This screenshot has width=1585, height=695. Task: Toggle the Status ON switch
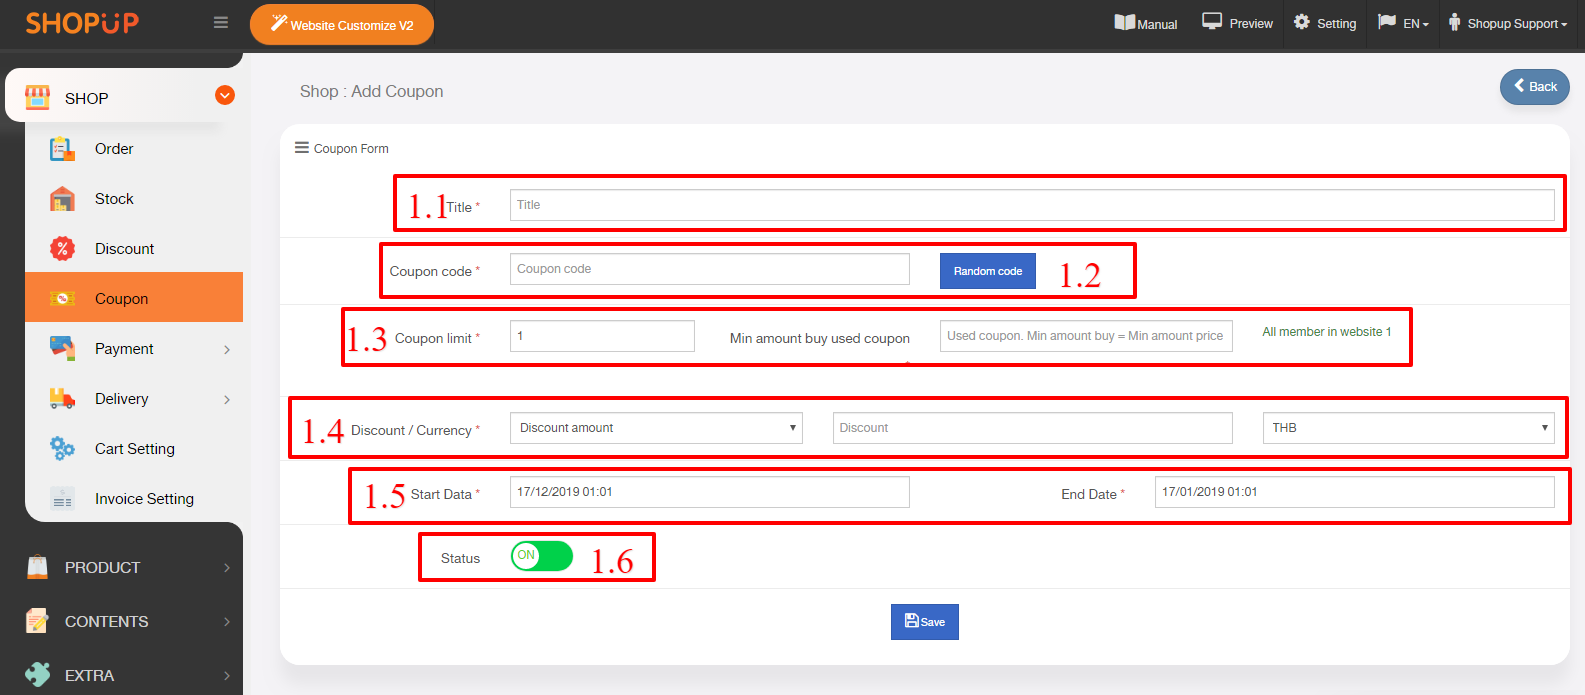pyautogui.click(x=542, y=556)
